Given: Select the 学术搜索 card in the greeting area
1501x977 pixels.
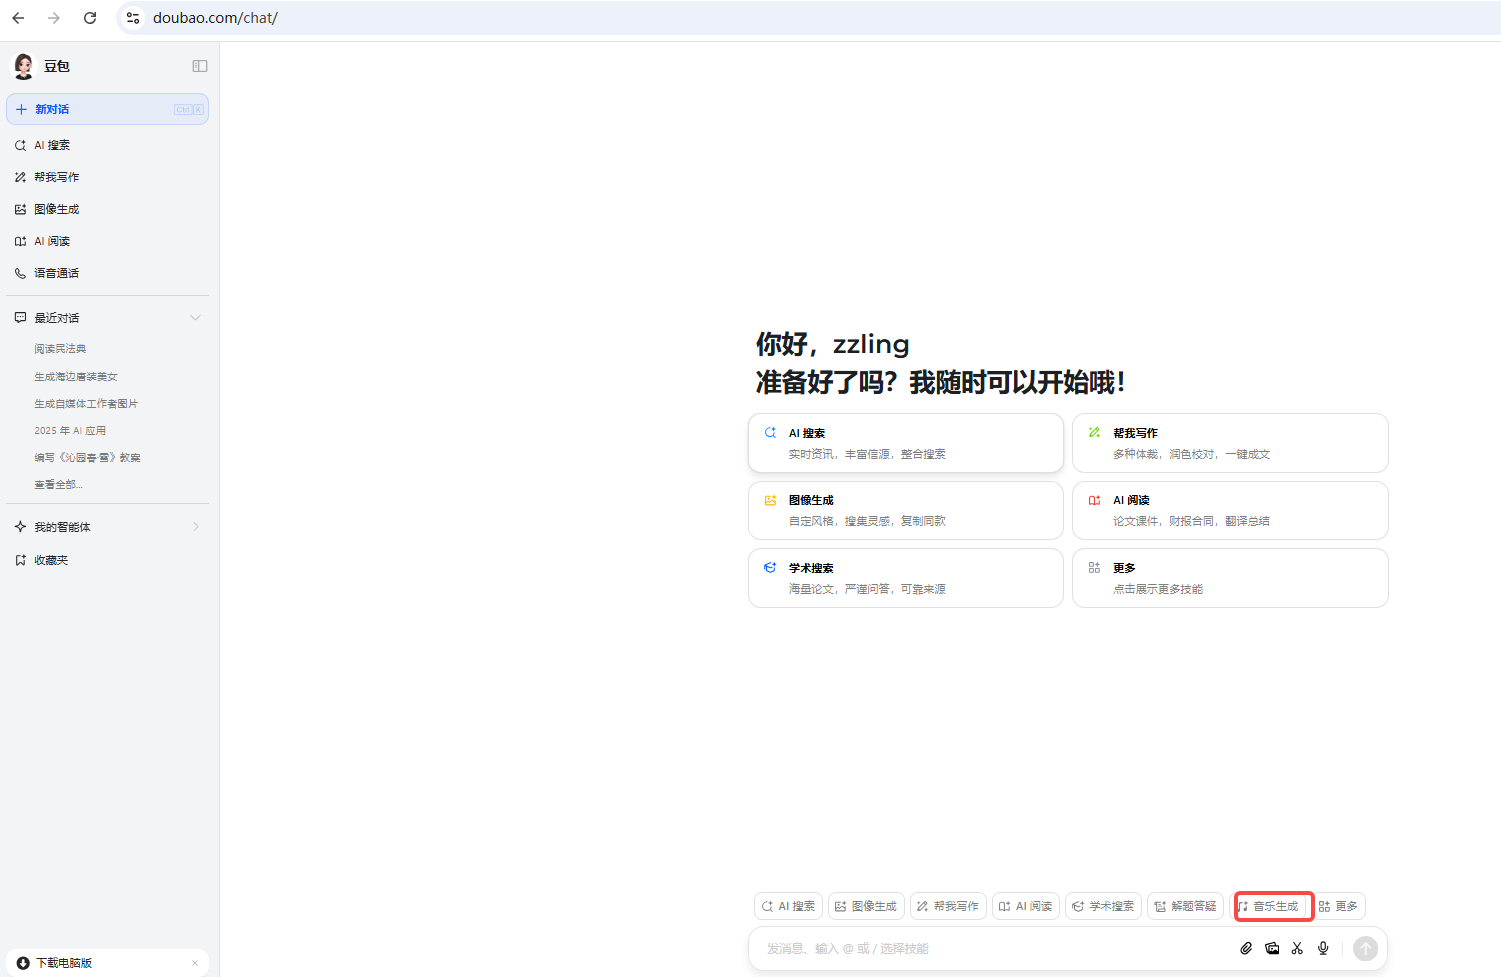Looking at the screenshot, I should pos(906,578).
